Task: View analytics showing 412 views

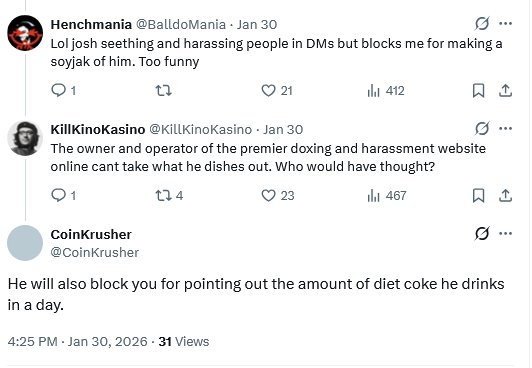Action: [x=386, y=91]
